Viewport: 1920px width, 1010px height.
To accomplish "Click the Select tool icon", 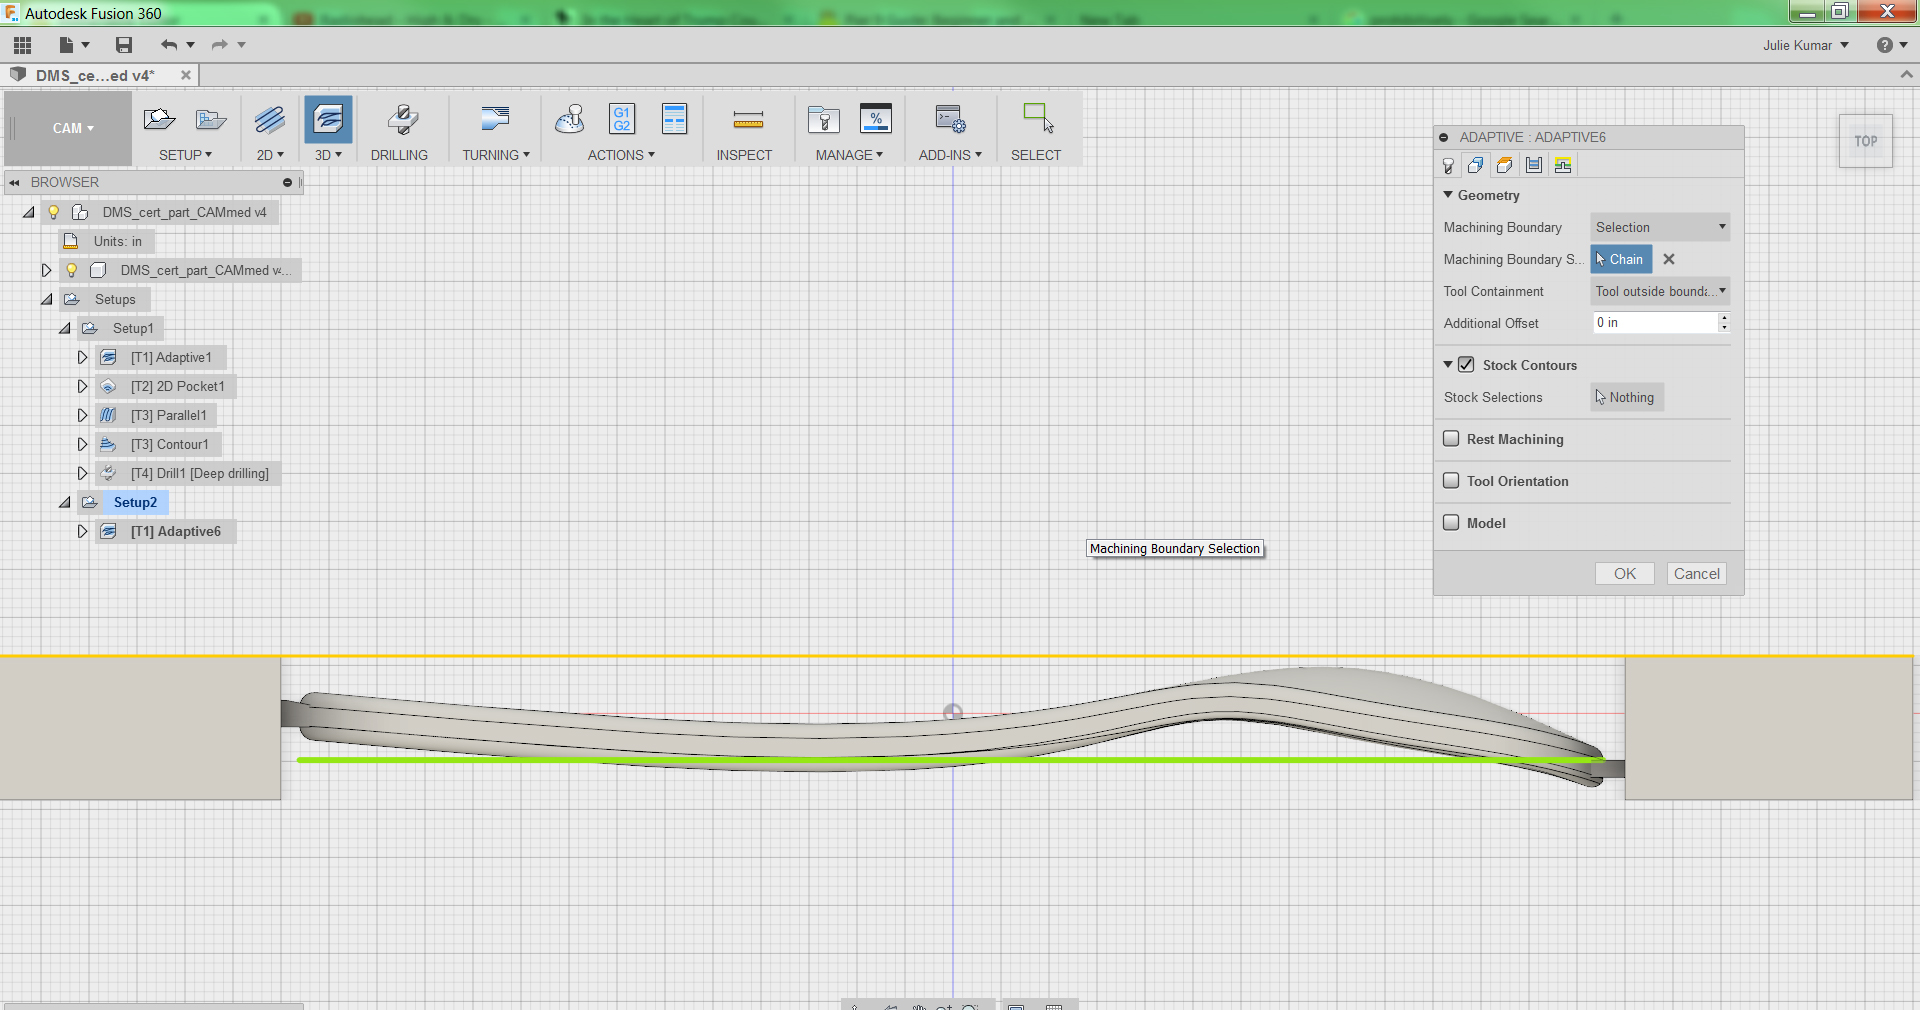I will pyautogui.click(x=1038, y=118).
